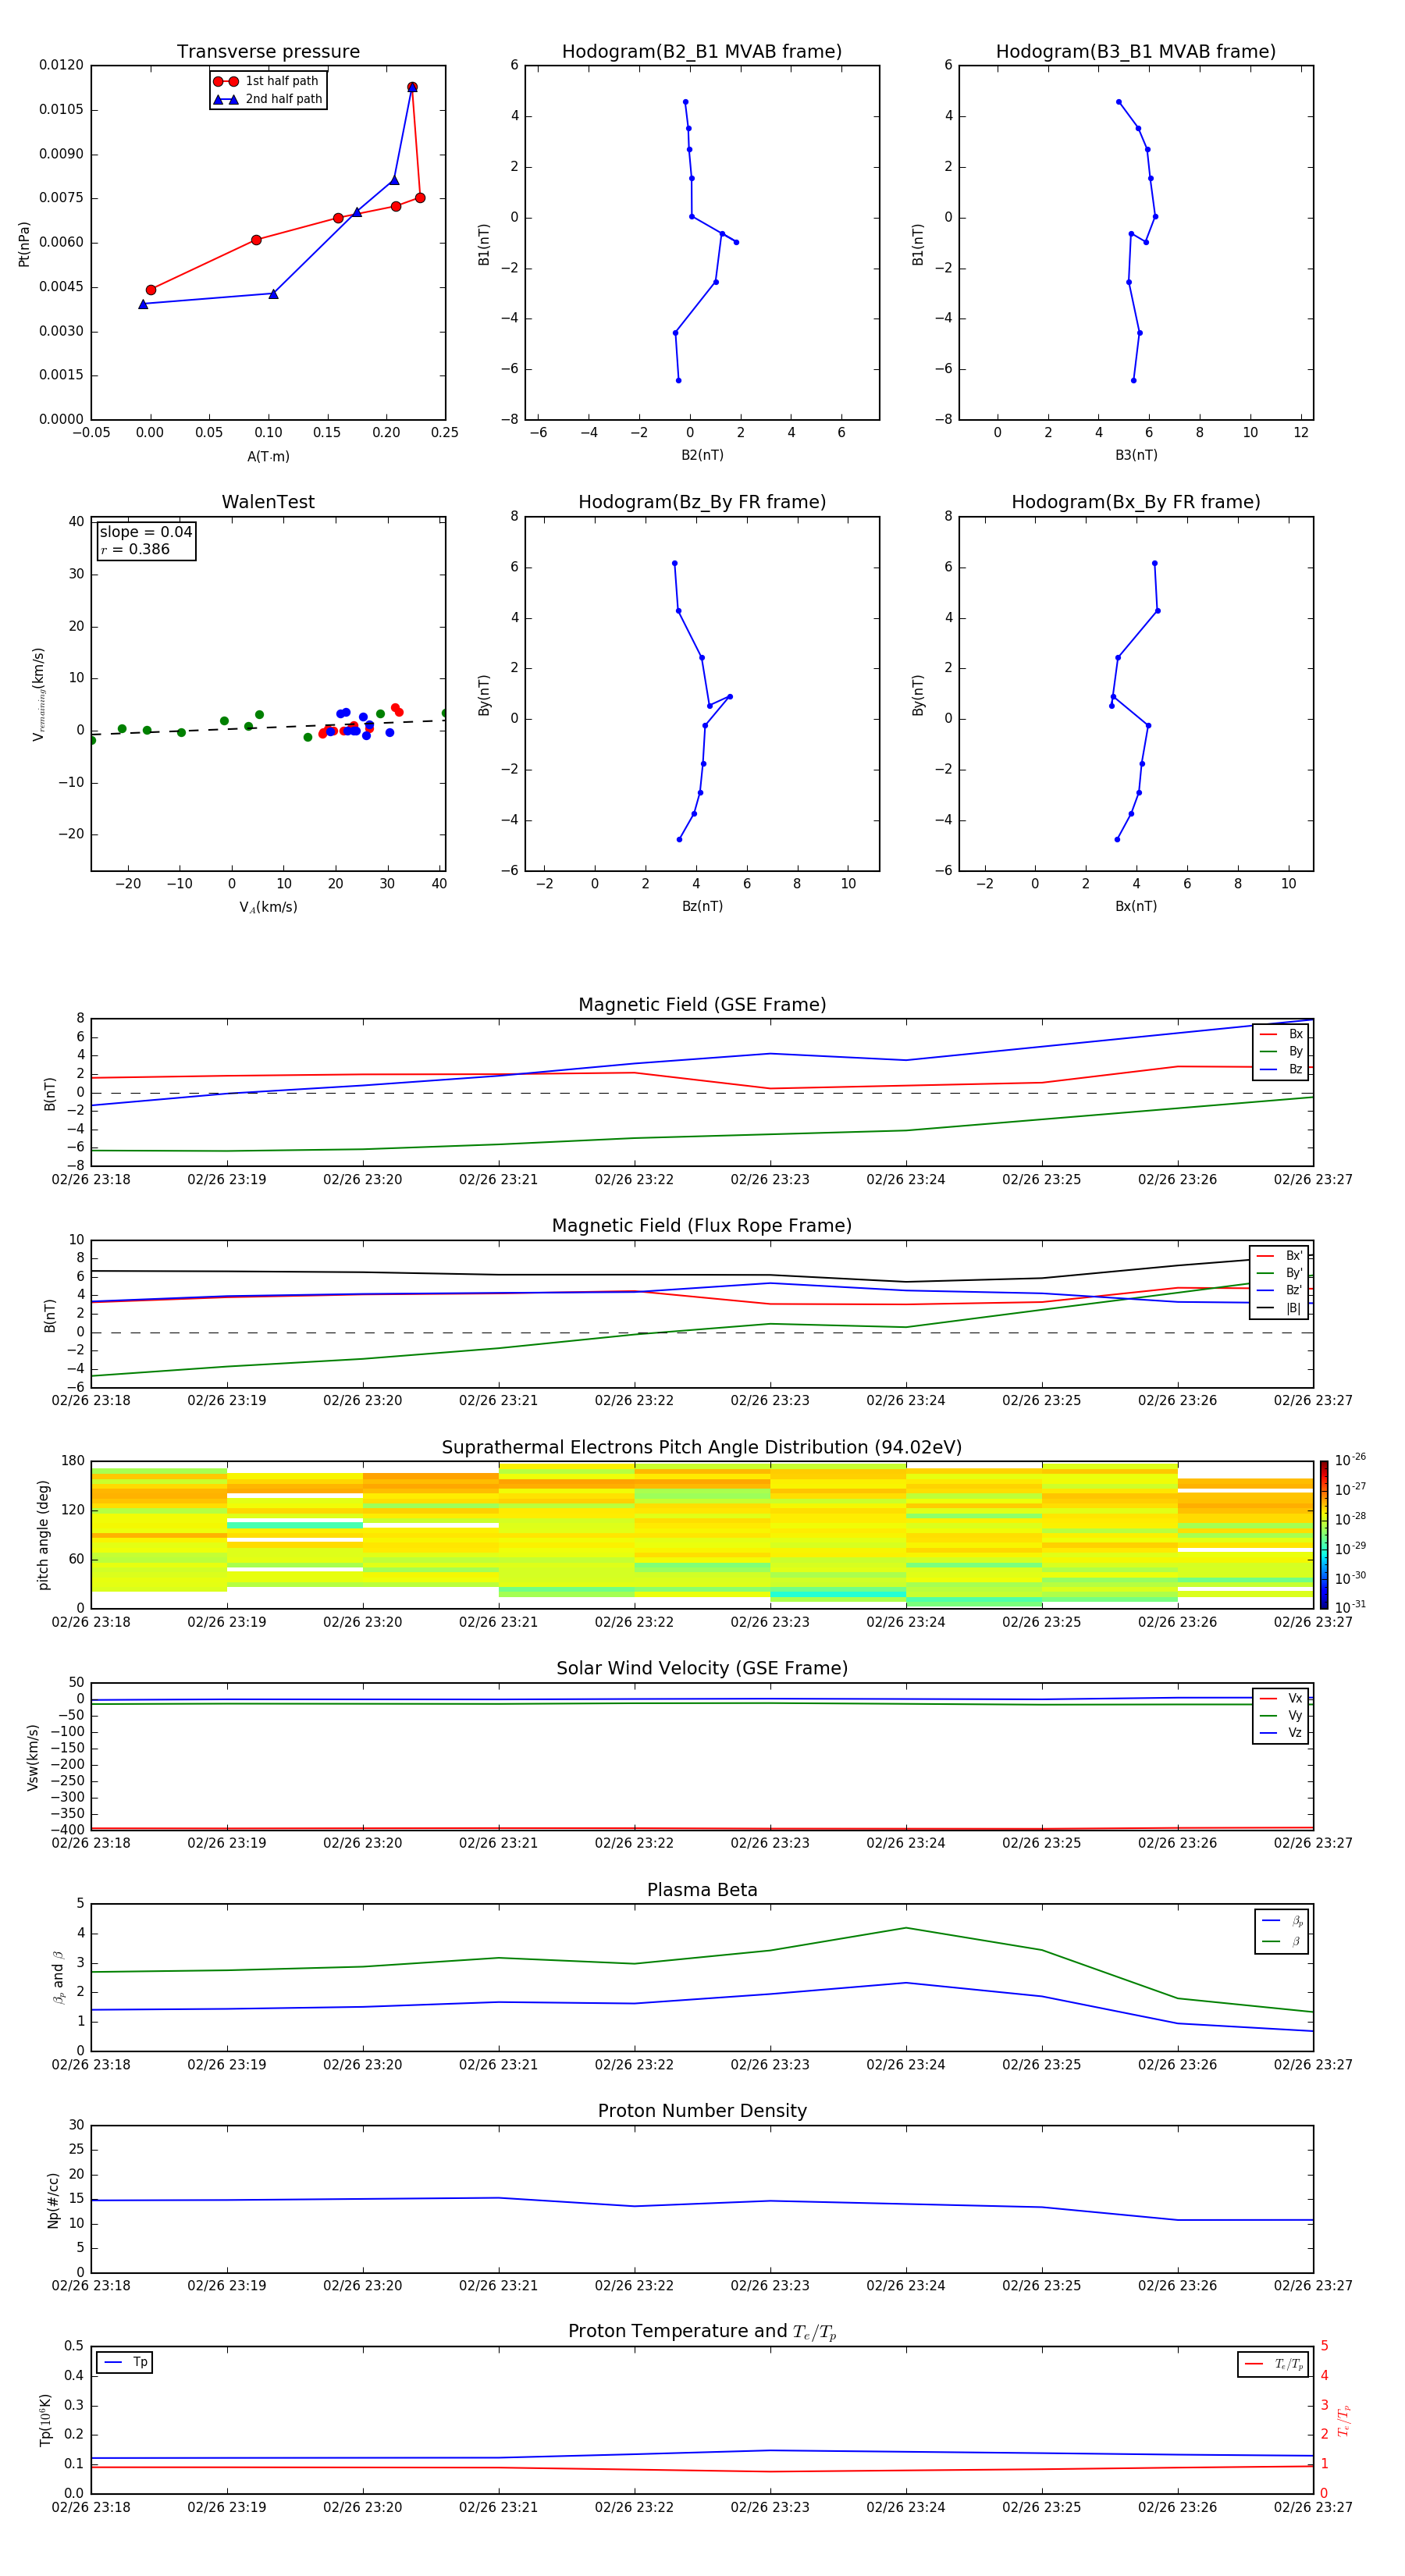Screen dimensions: 1405x2576
Task: Click 'By' legend entry in GSE magnetic plot
Action: pyautogui.click(x=1281, y=1052)
